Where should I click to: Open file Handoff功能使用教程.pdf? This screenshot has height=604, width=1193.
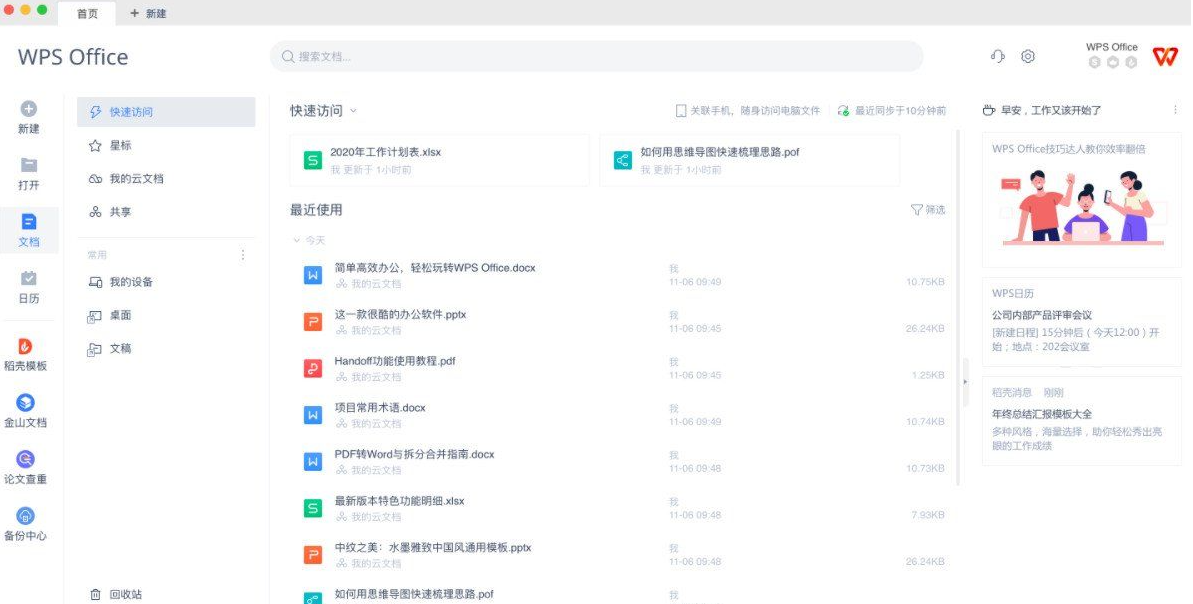pos(394,361)
